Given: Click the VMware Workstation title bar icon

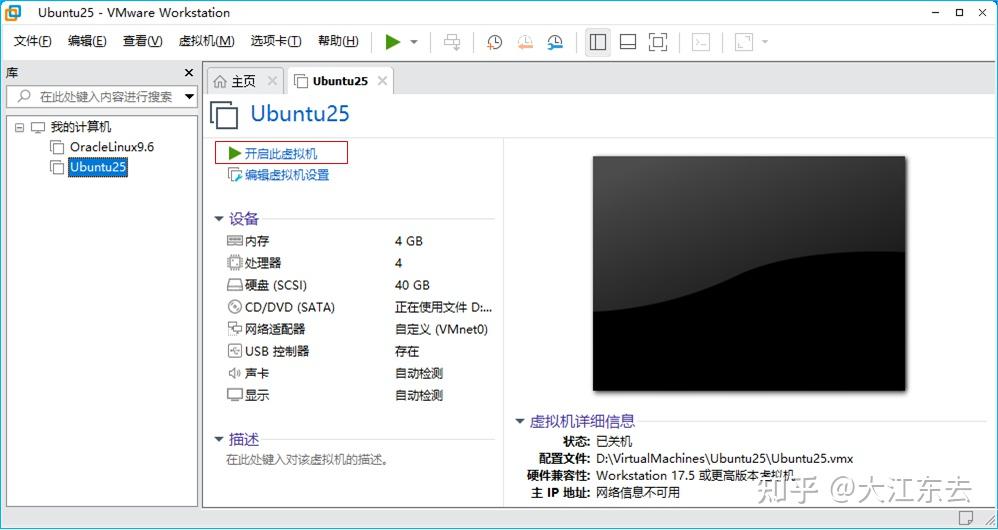Looking at the screenshot, I should [x=13, y=13].
